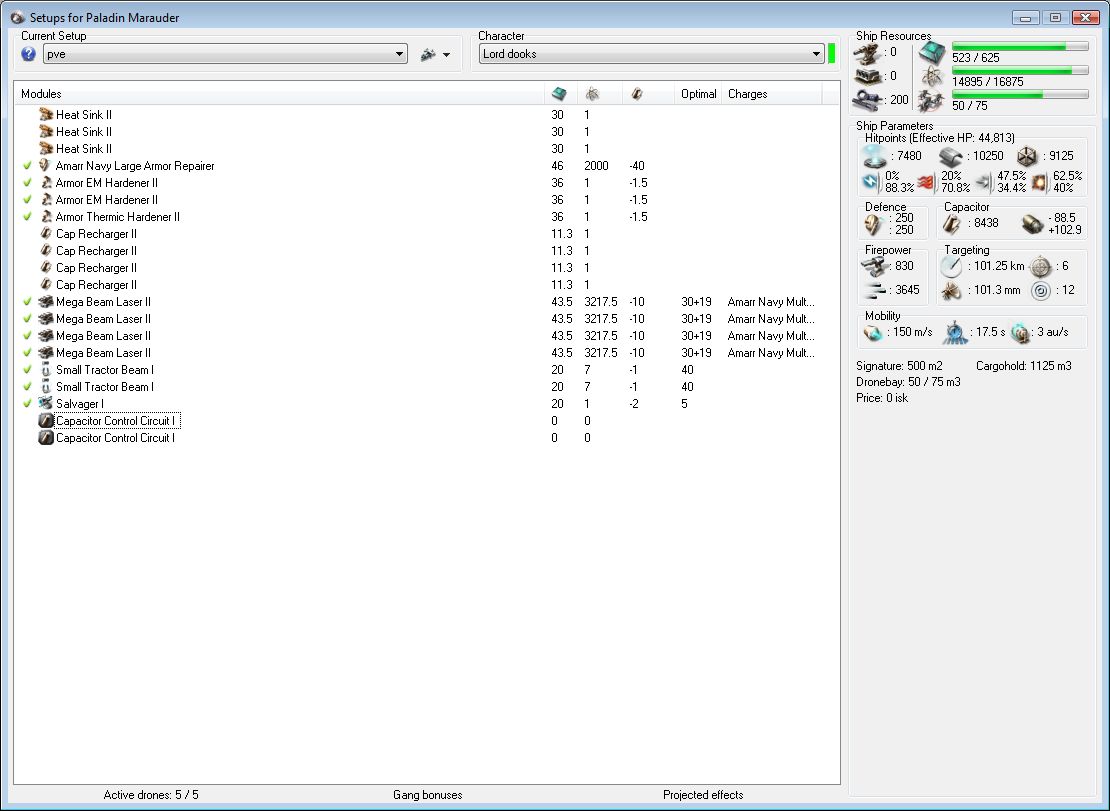Click the max velocity icon

[x=873, y=333]
